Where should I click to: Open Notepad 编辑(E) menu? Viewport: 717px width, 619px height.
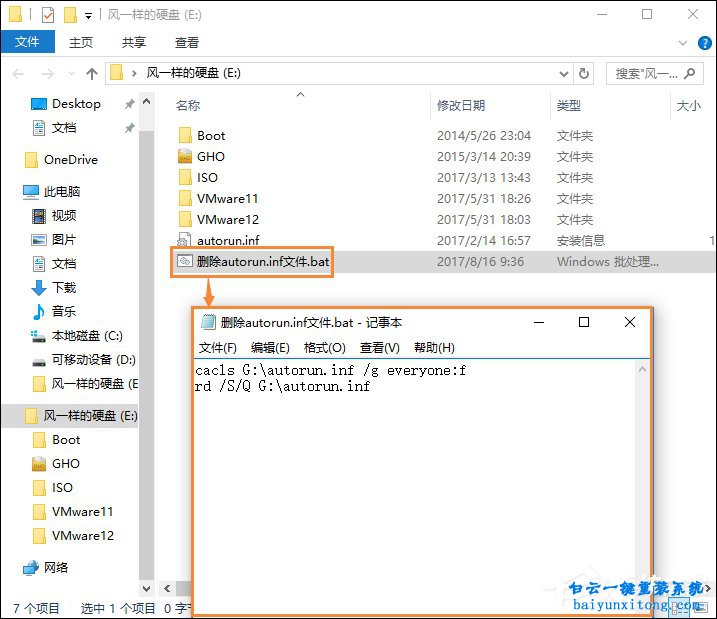click(x=270, y=348)
